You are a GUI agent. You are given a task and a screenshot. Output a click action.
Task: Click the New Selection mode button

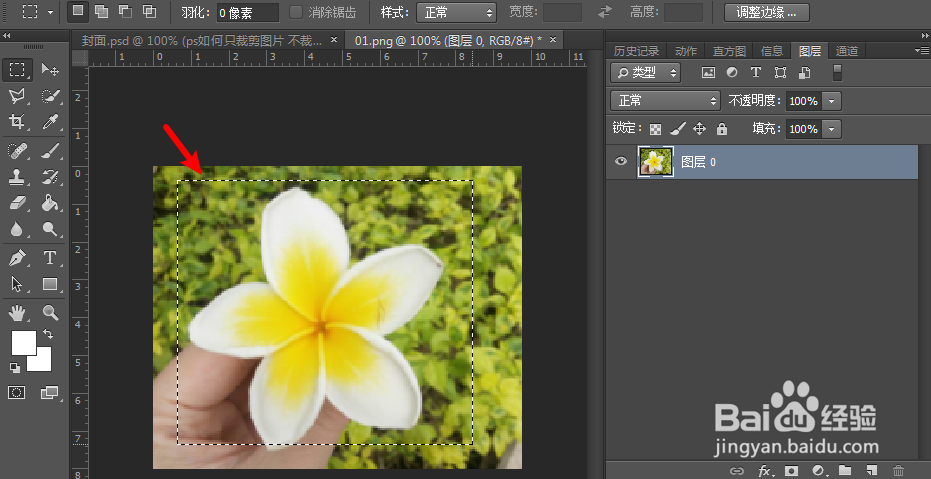click(78, 11)
